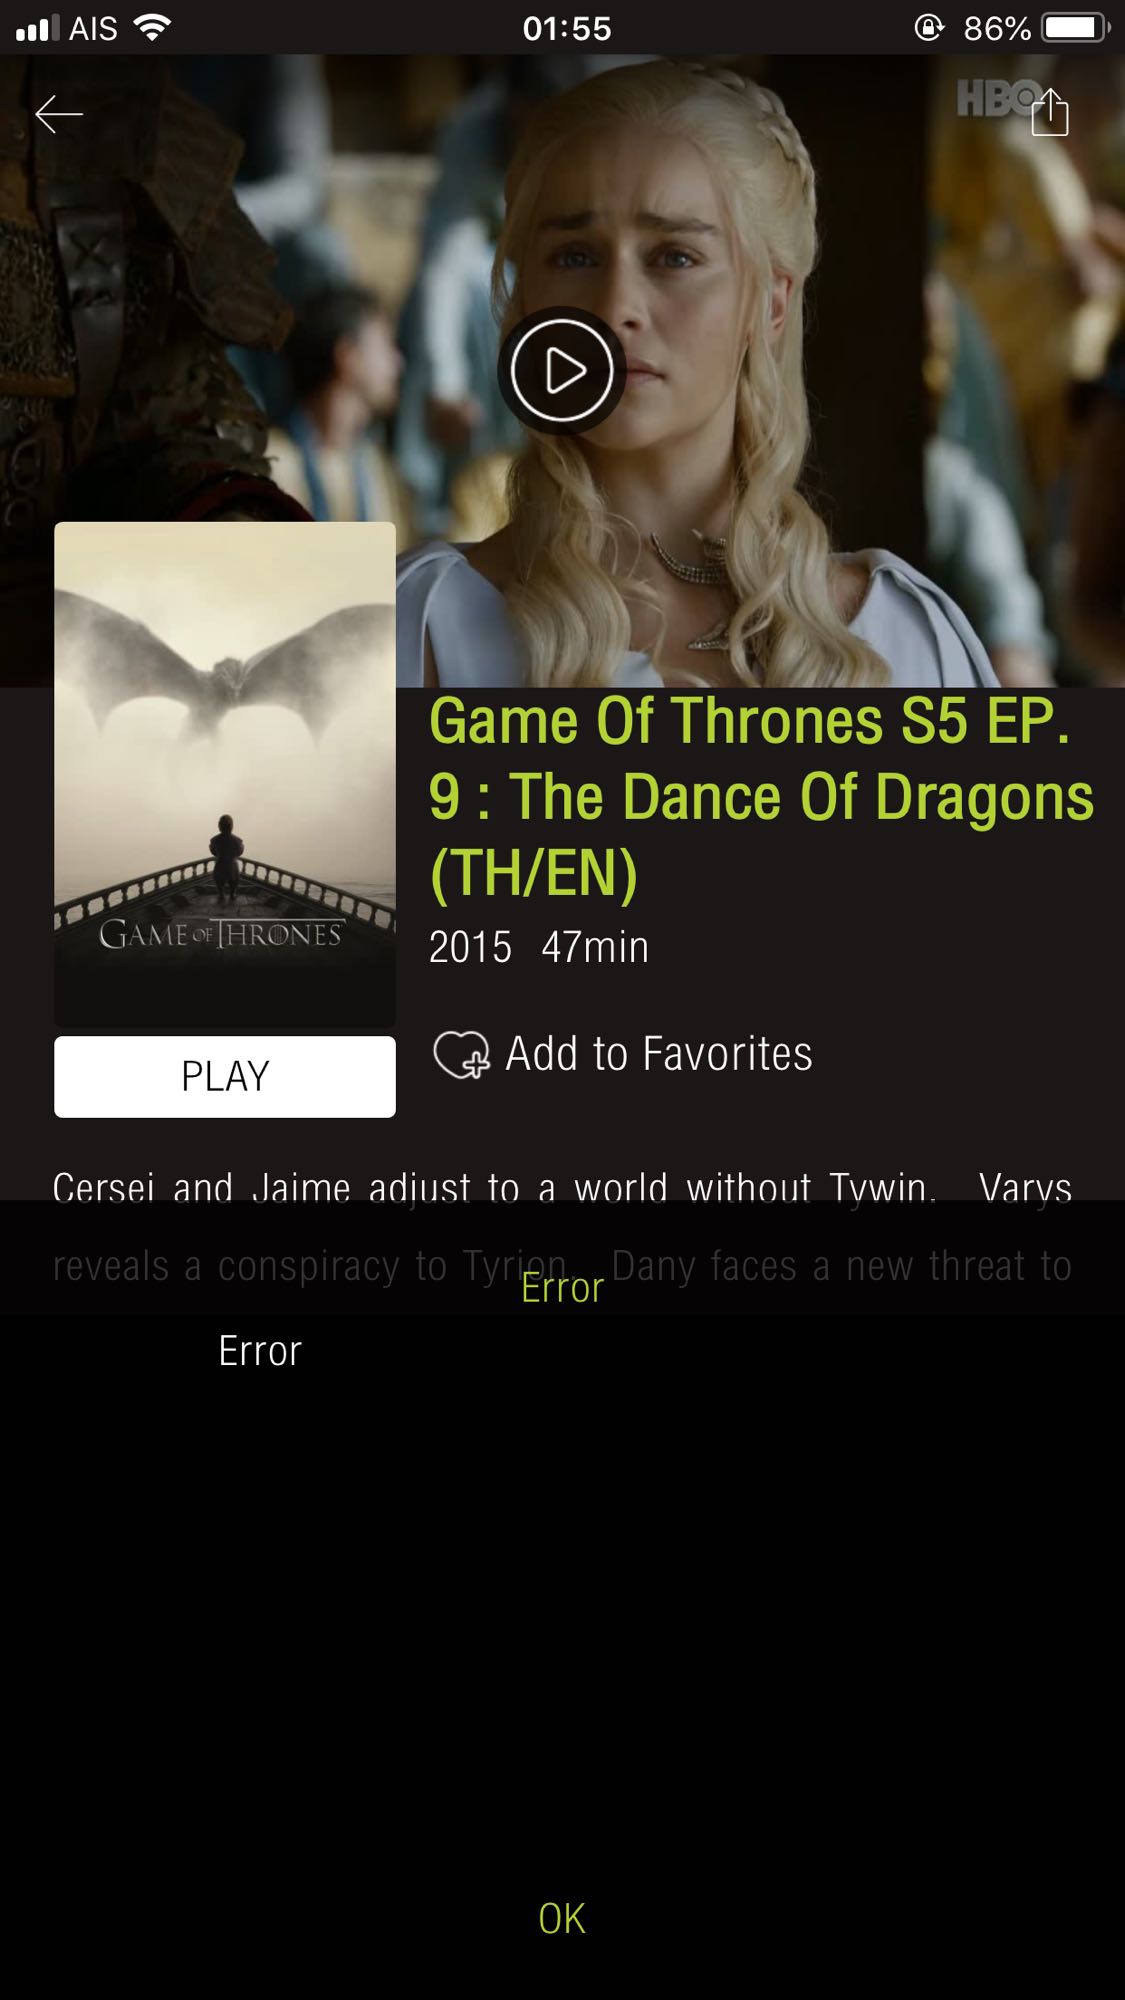Tap the Wi-Fi status icon
The height and width of the screenshot is (2000, 1125).
[152, 28]
